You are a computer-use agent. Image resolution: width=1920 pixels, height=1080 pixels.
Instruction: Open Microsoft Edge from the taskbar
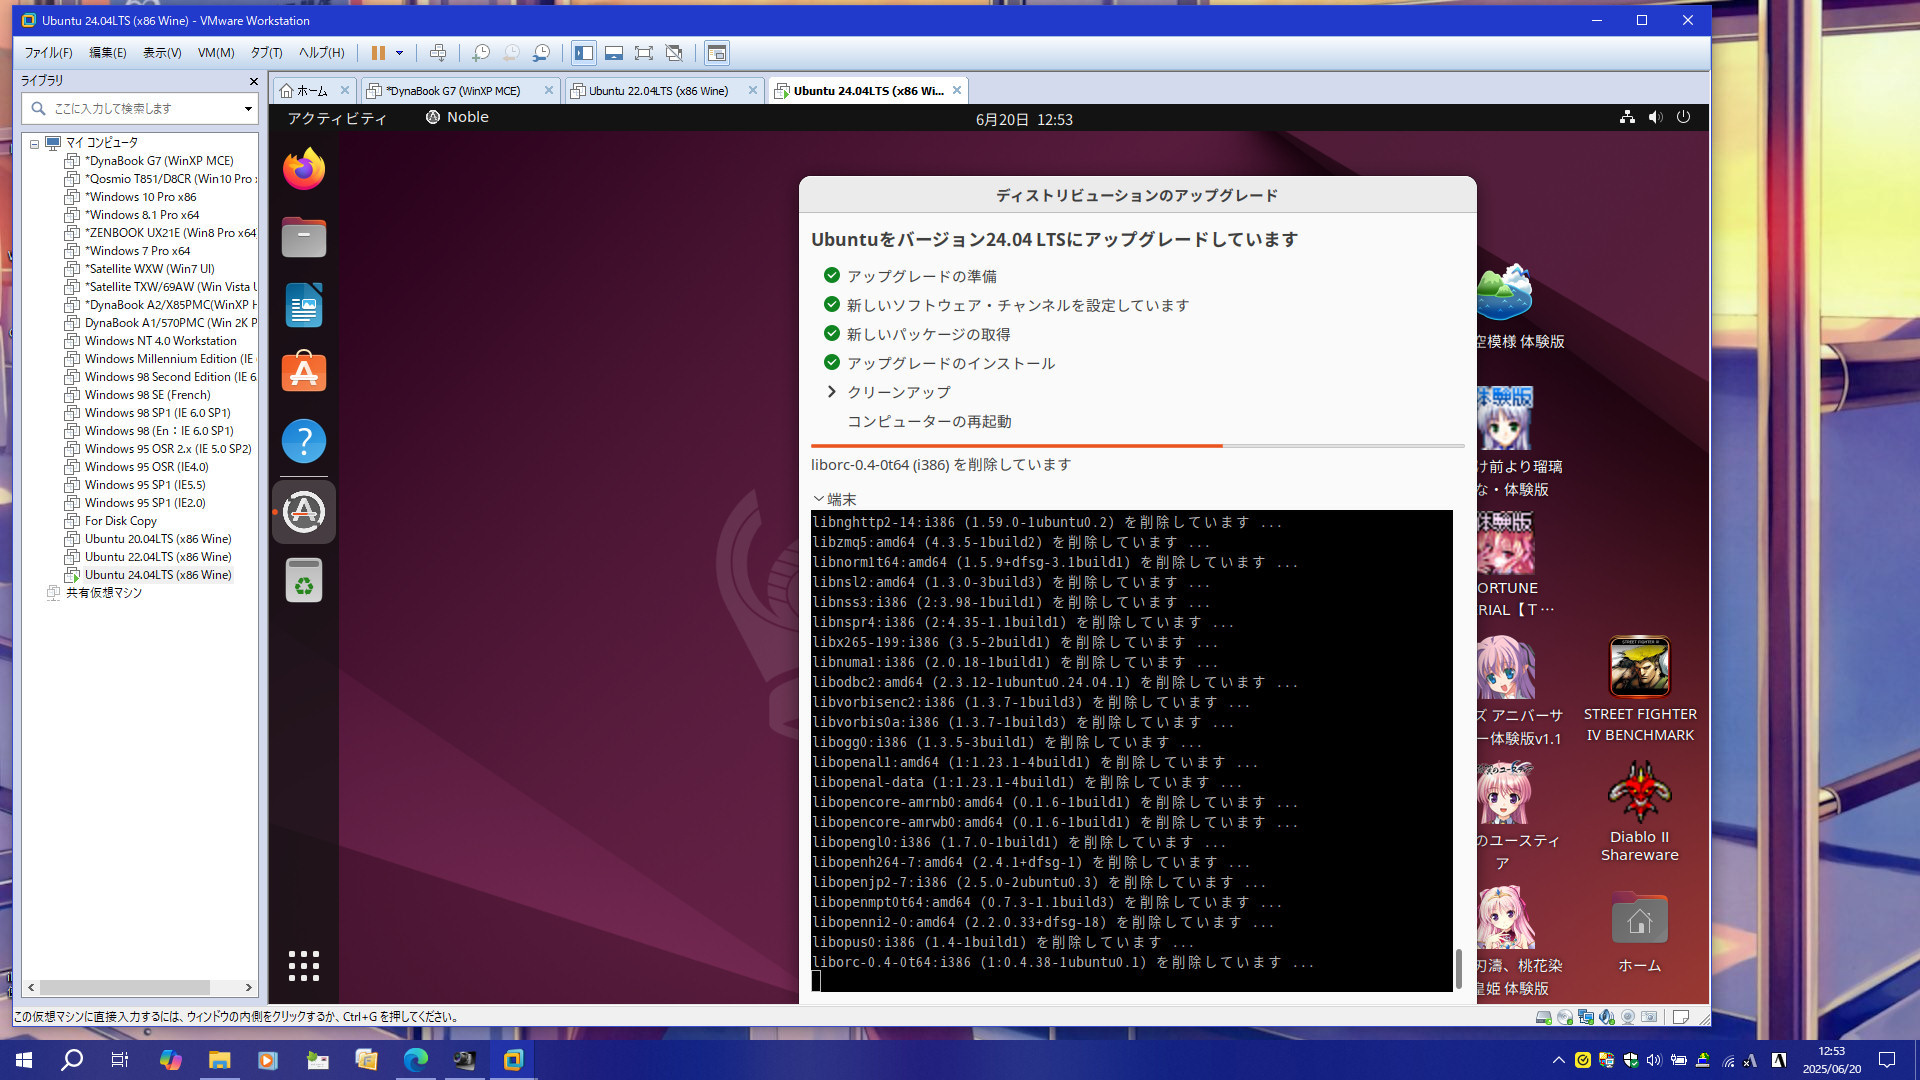pos(415,1060)
